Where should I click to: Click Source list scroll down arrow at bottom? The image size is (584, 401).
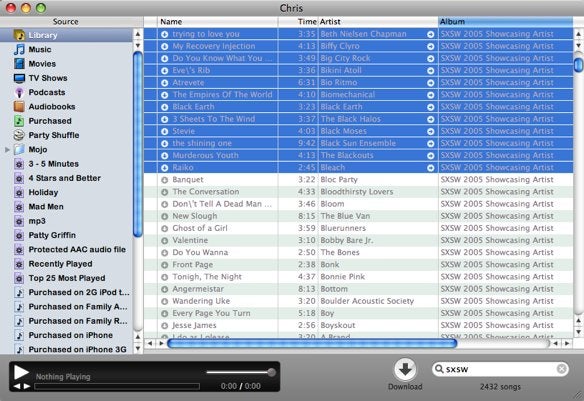[x=138, y=349]
